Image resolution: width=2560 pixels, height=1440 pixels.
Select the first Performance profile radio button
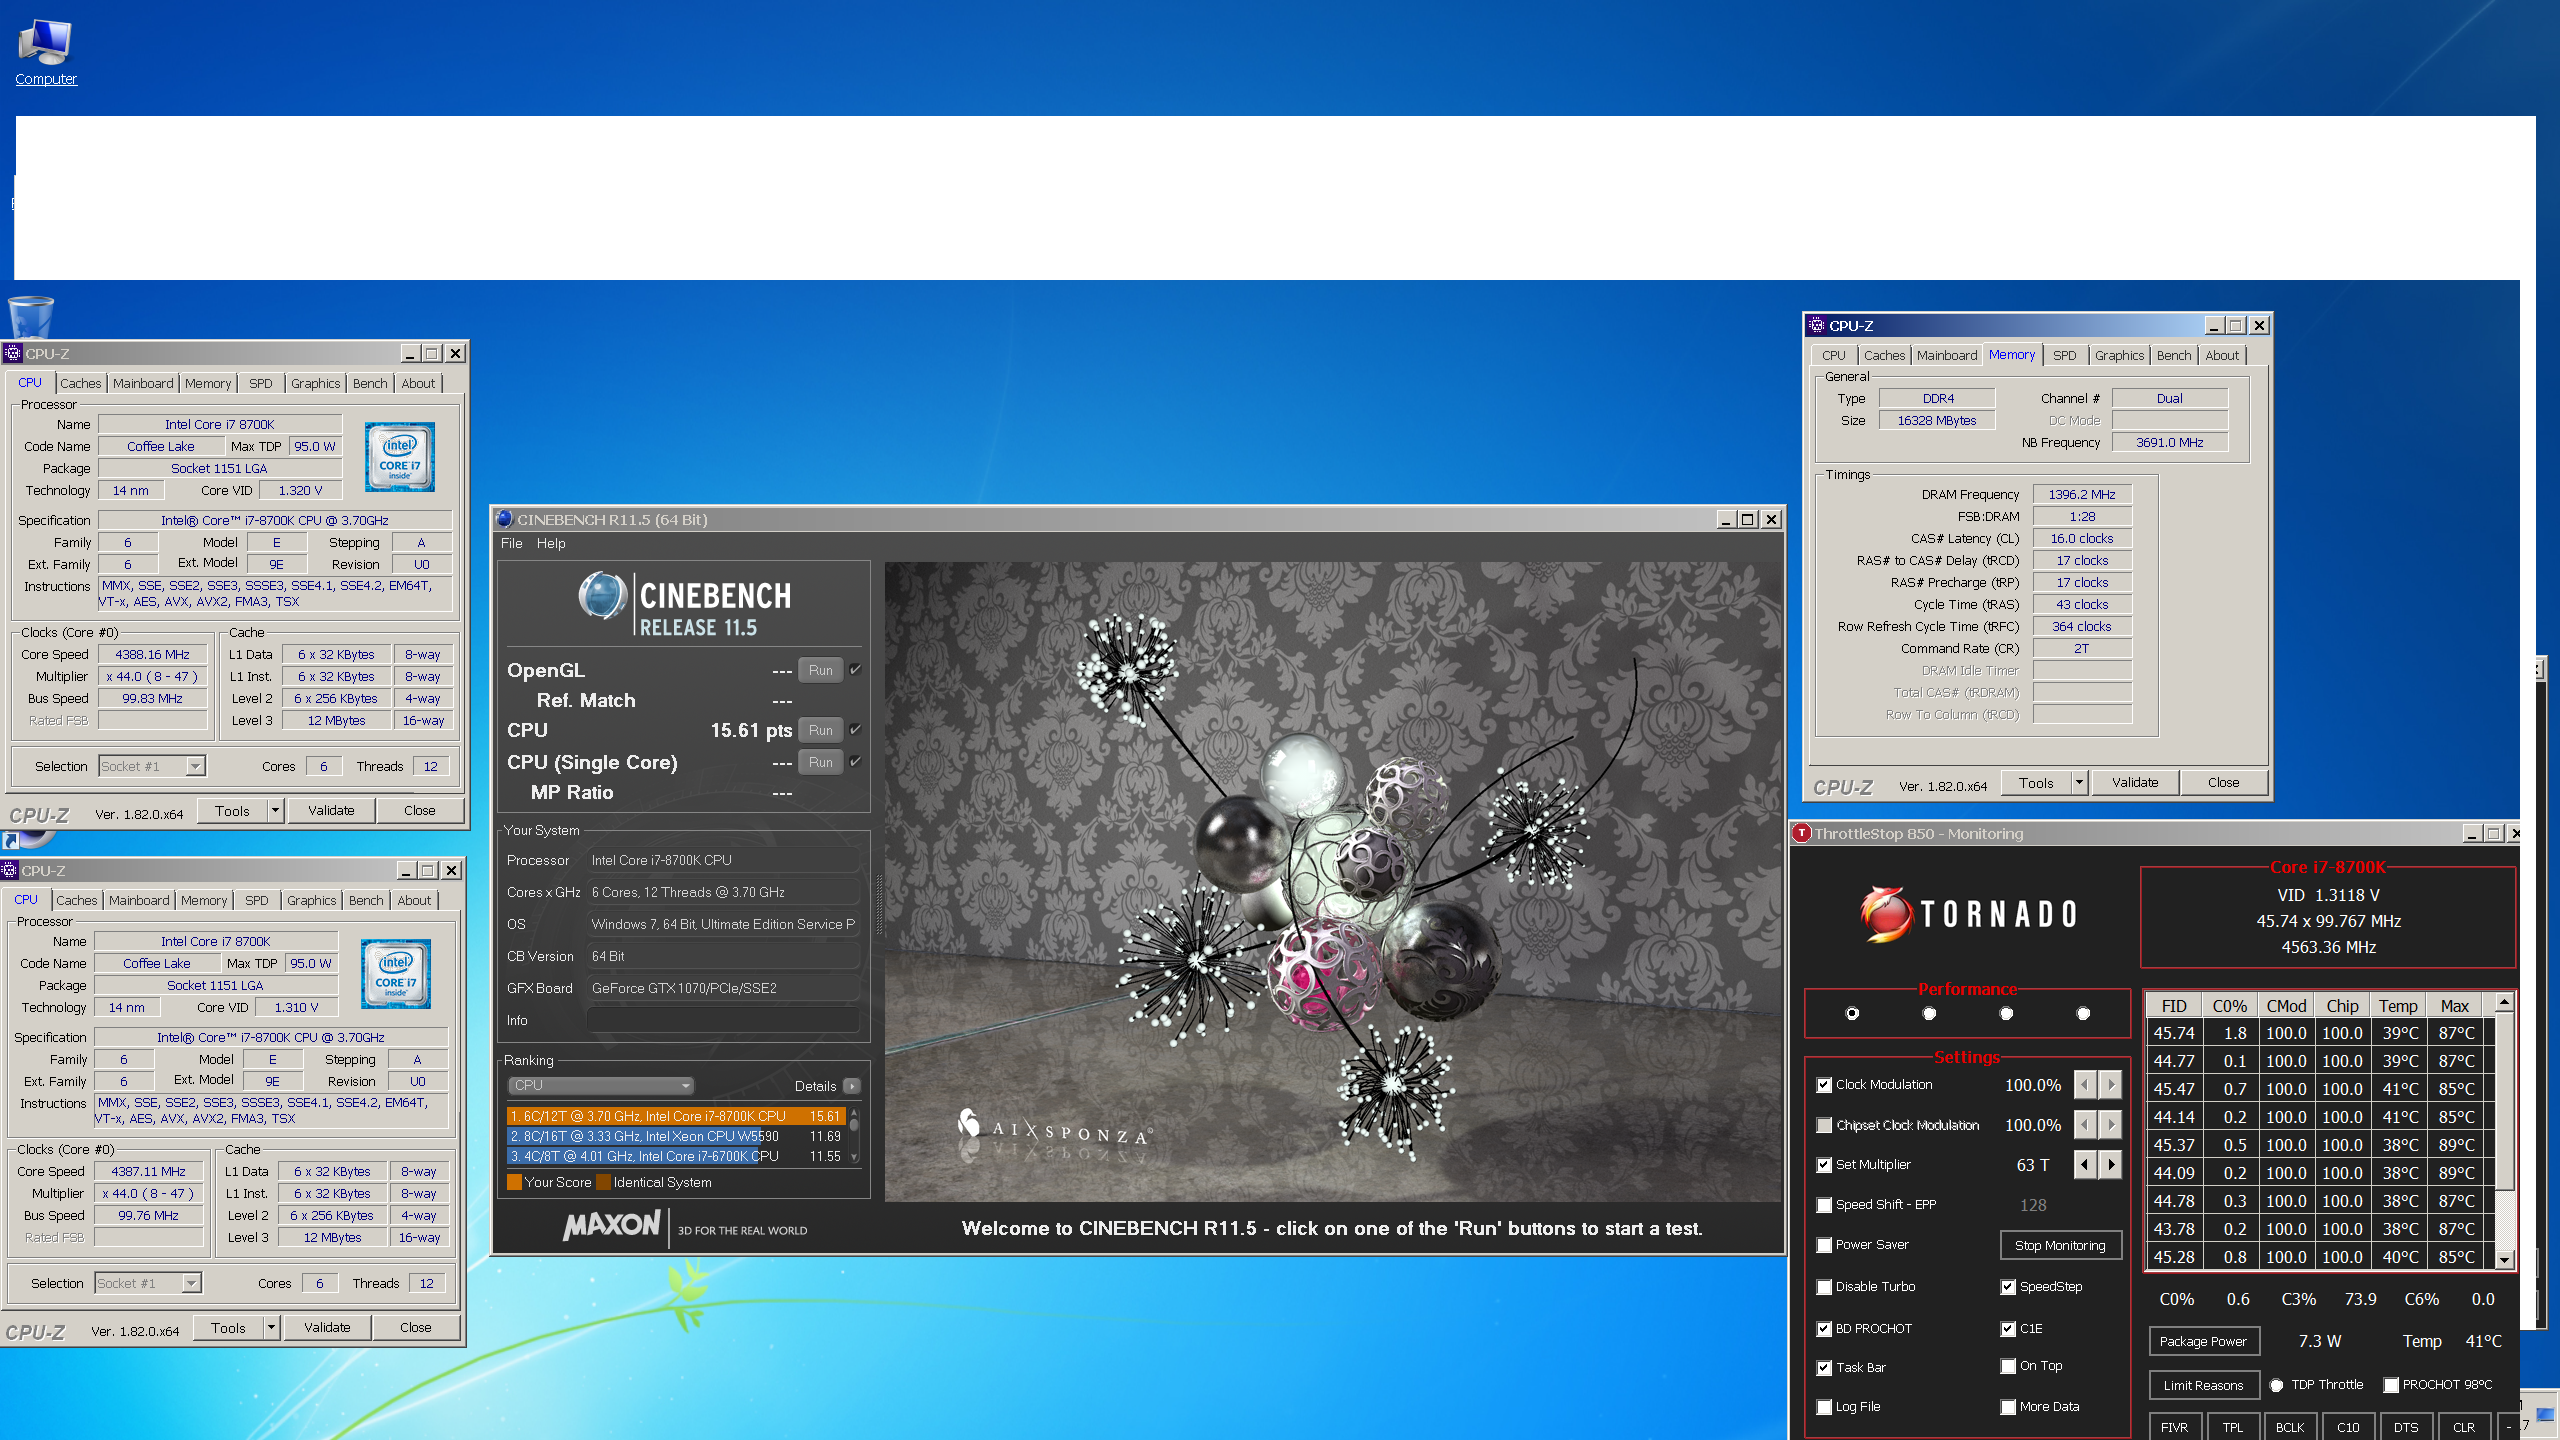click(1852, 1014)
